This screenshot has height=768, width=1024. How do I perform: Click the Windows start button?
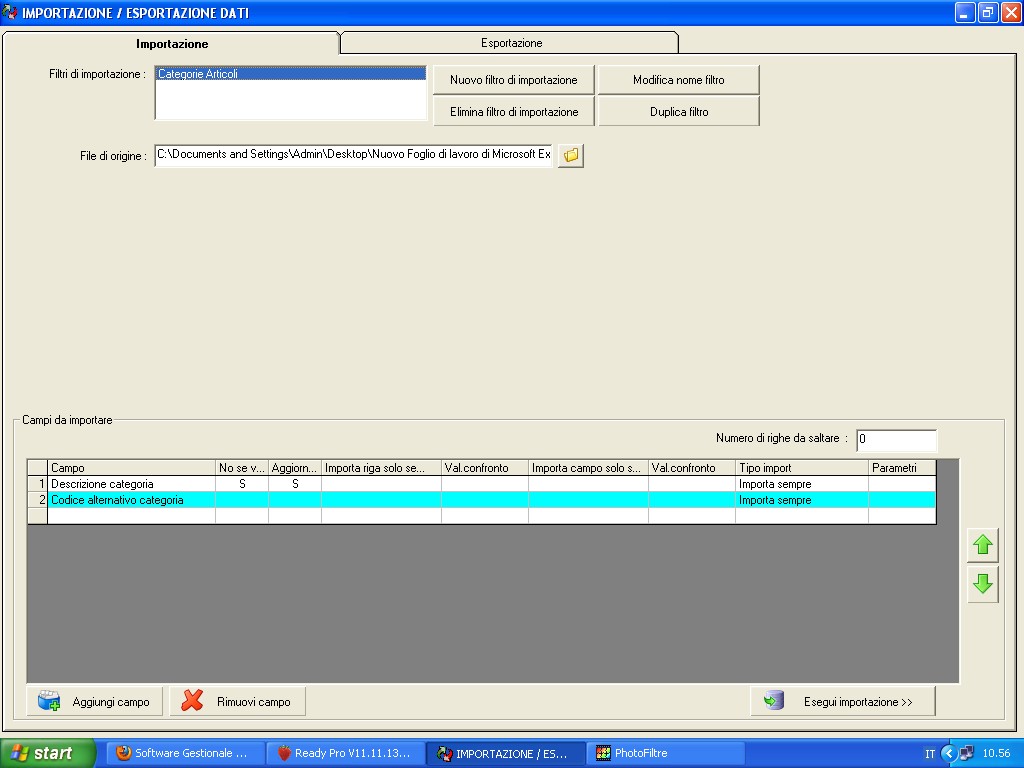[x=47, y=753]
